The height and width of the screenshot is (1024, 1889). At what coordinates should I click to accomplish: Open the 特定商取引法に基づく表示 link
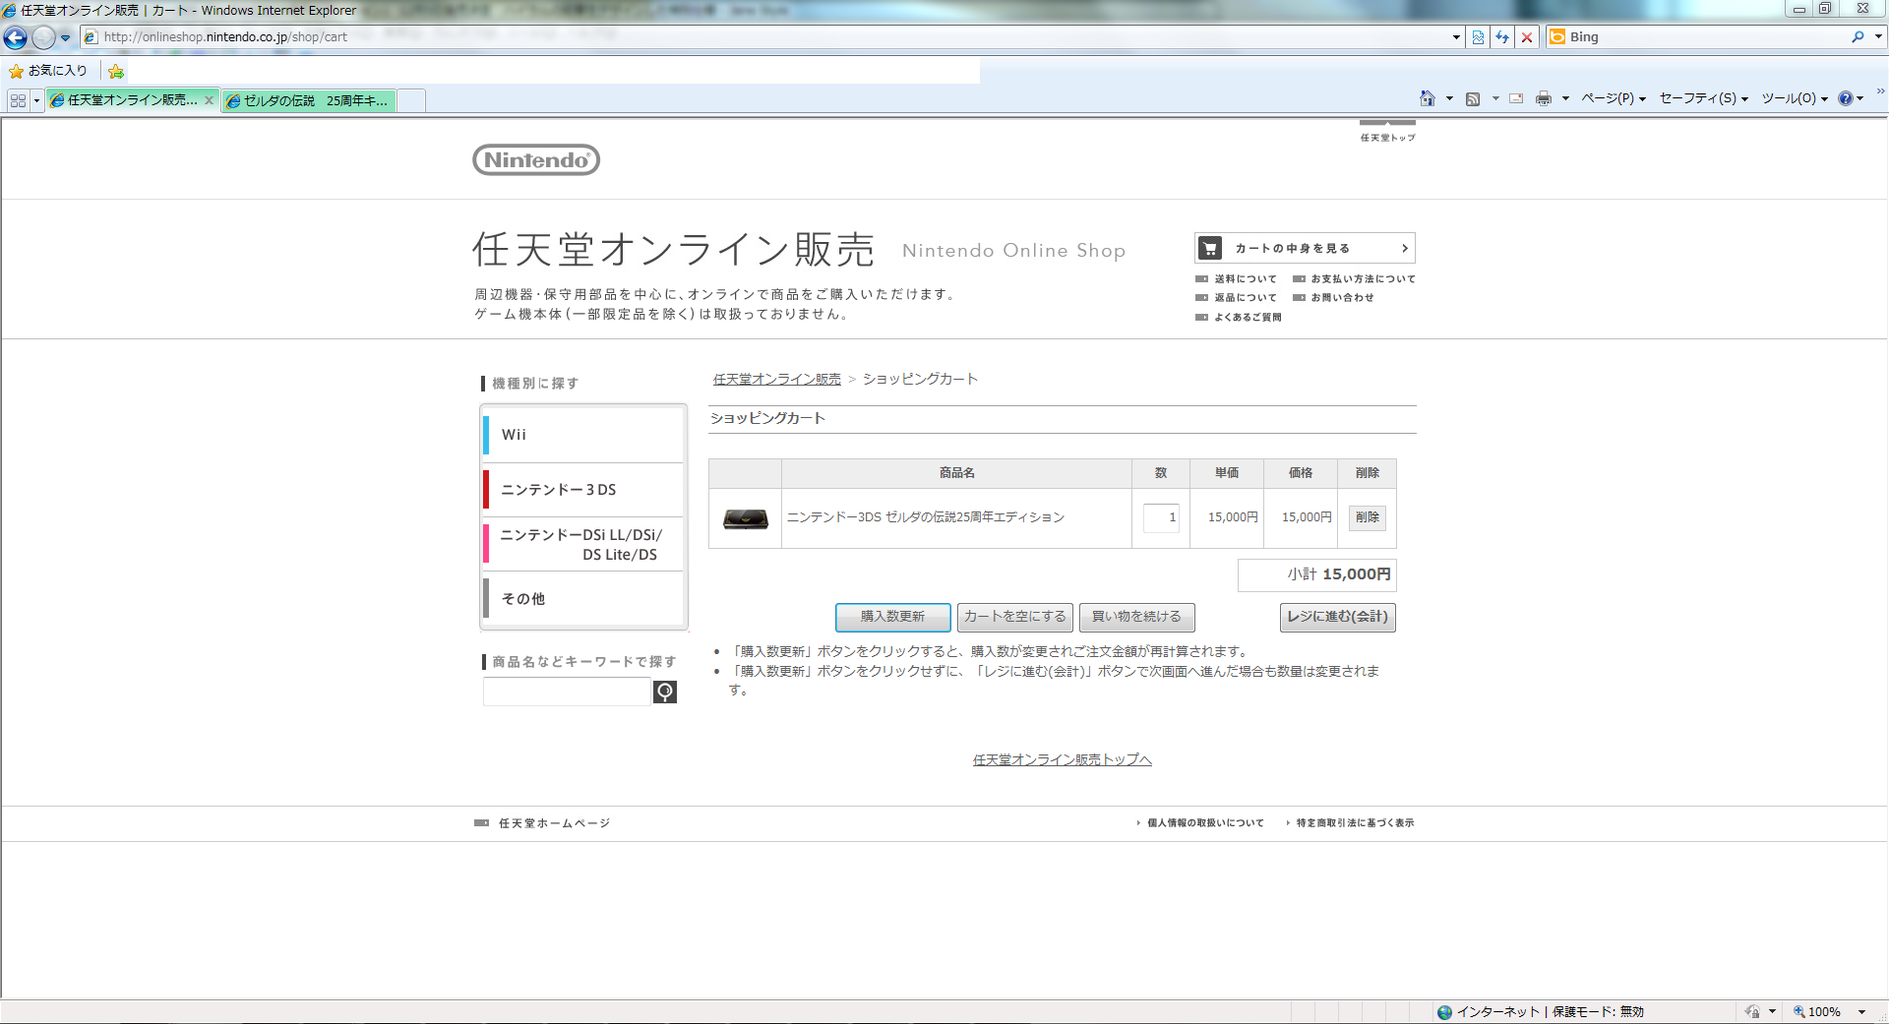1350,823
